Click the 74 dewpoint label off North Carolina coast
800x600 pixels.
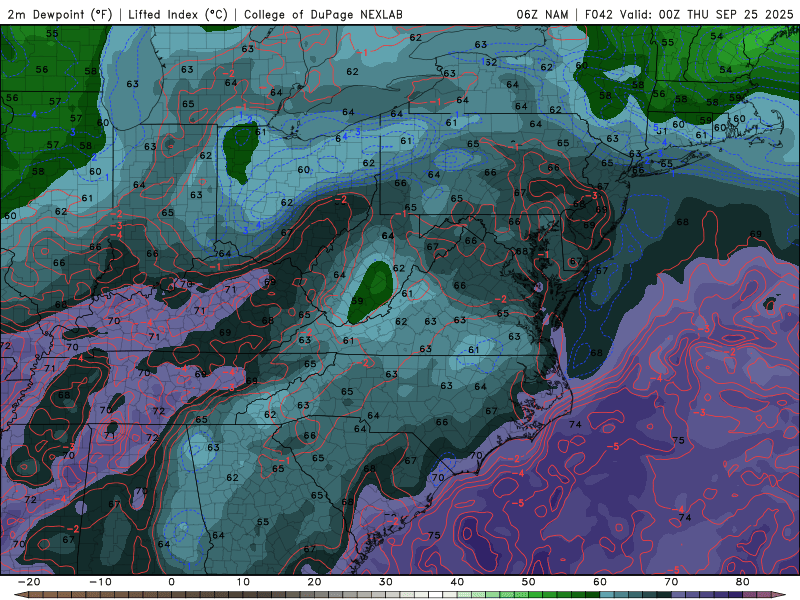tap(575, 424)
